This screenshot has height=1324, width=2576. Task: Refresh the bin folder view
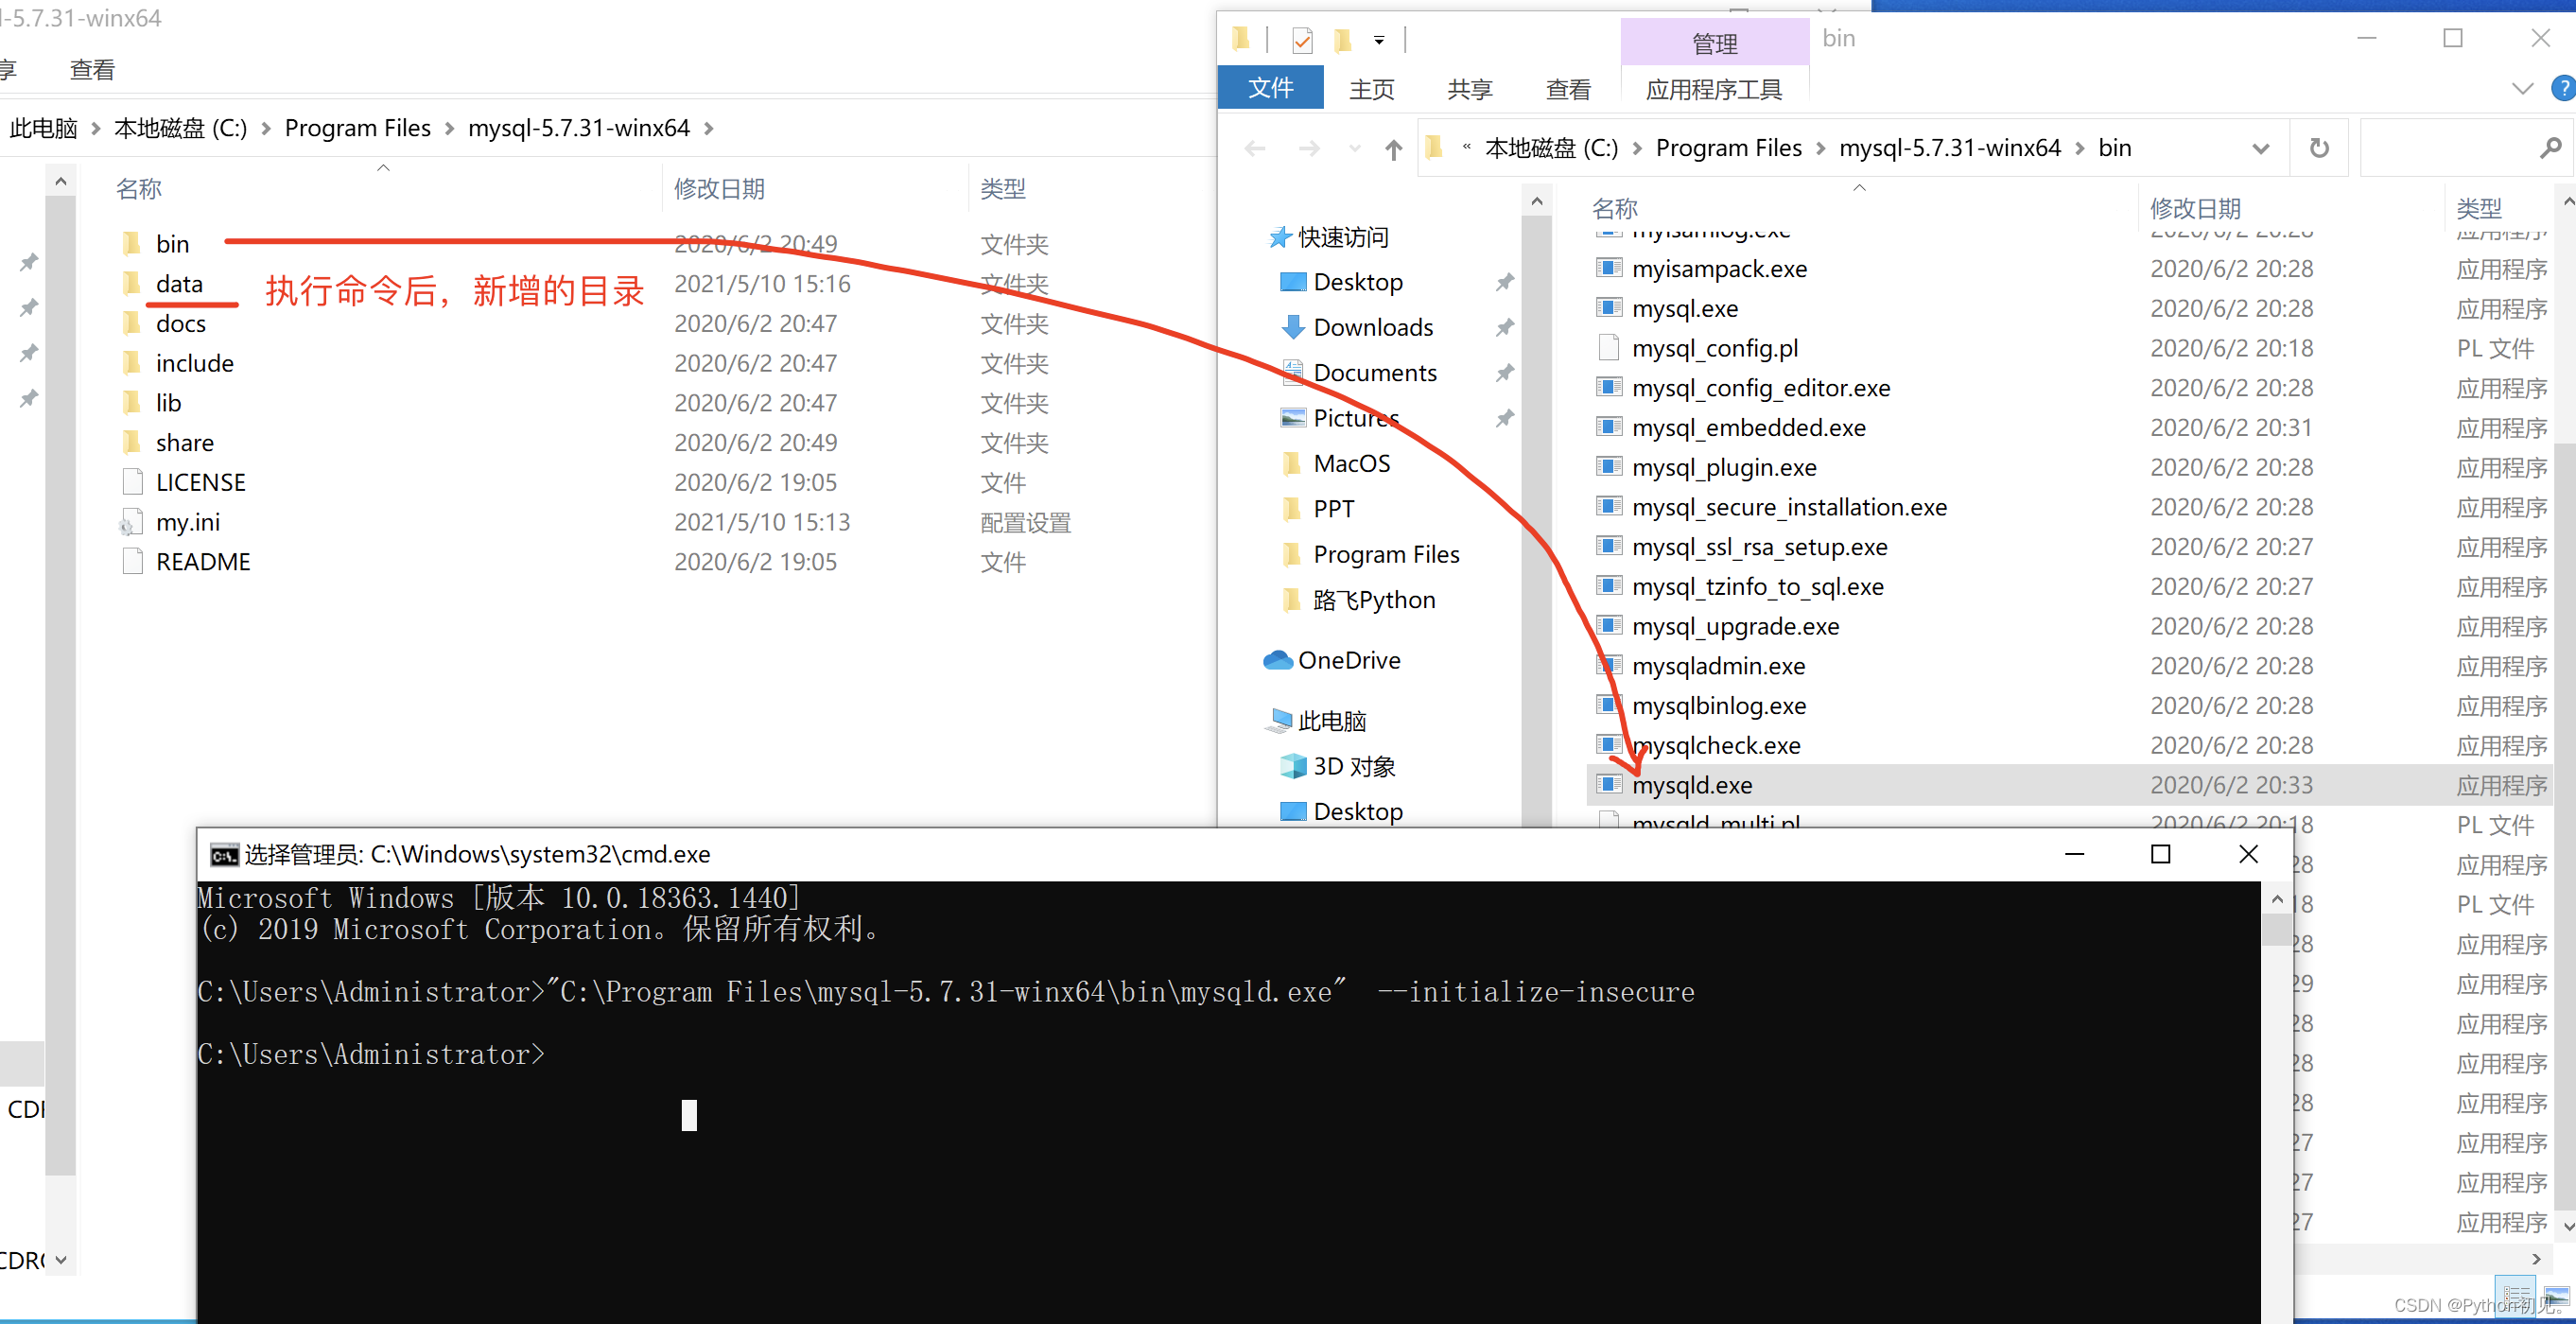[x=2319, y=147]
